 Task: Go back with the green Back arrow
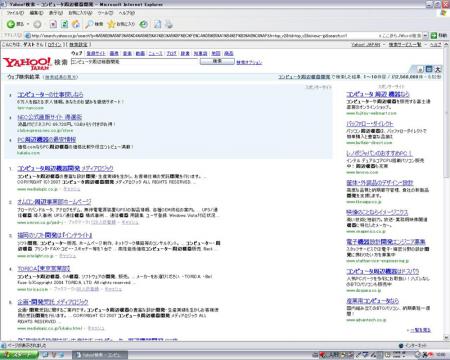[11, 24]
